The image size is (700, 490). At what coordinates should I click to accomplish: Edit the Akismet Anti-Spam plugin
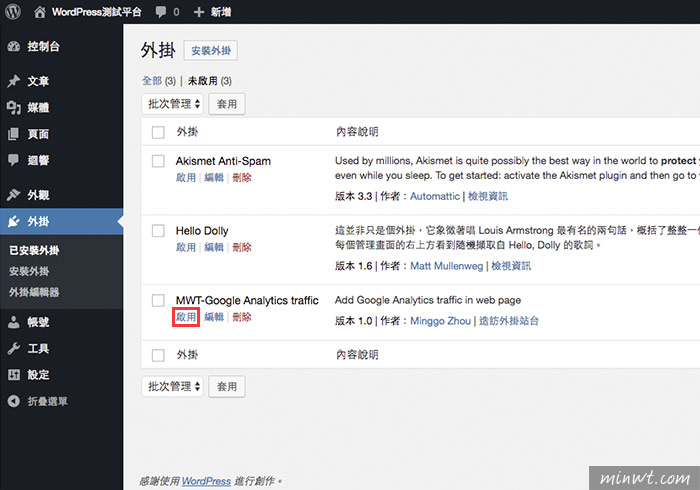(214, 178)
